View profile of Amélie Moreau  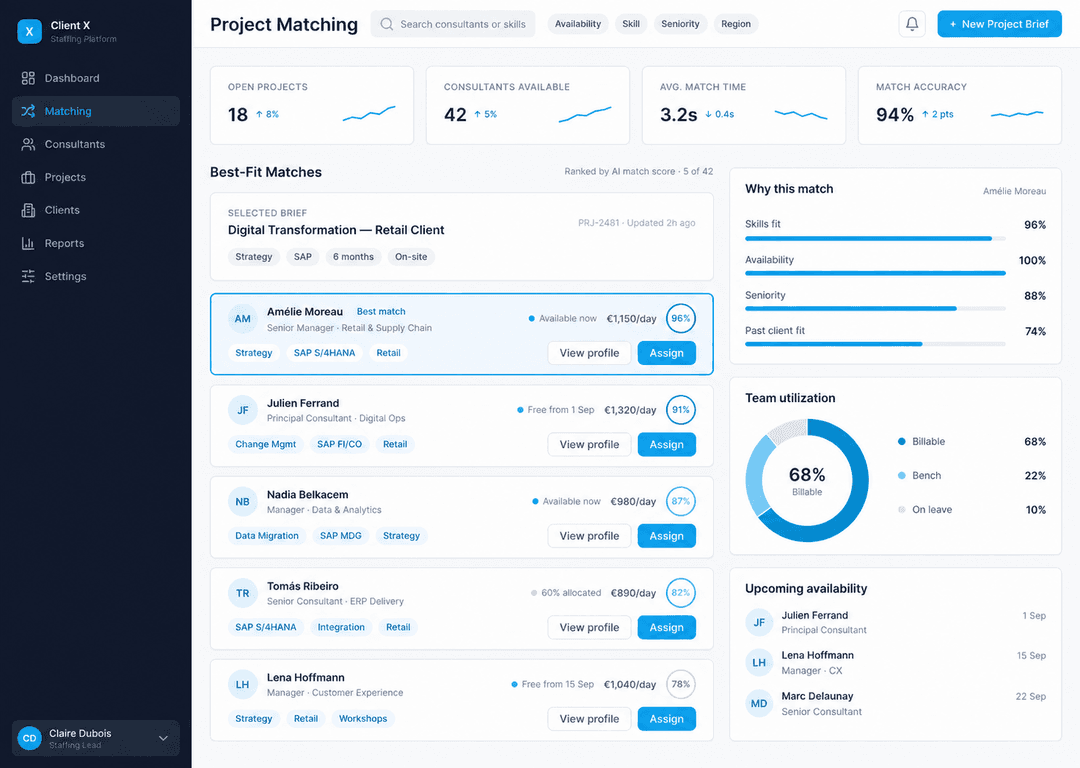pos(590,353)
